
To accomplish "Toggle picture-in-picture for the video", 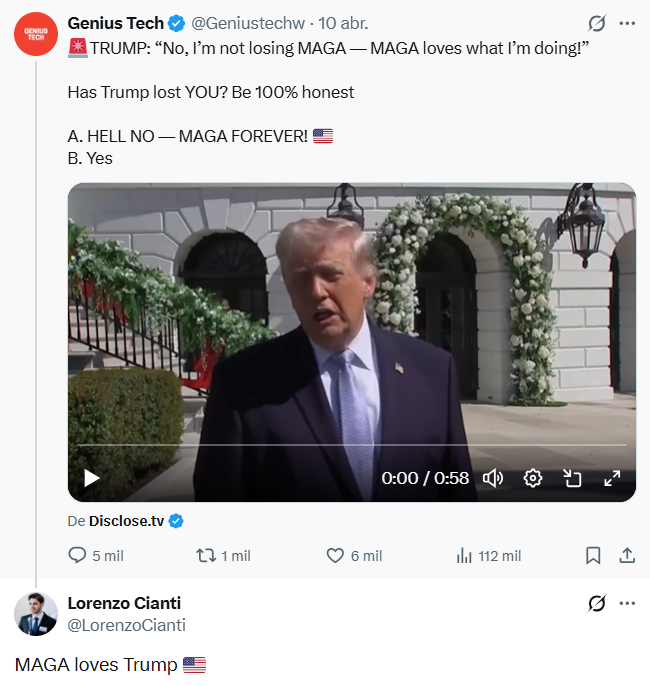I will click(x=573, y=478).
